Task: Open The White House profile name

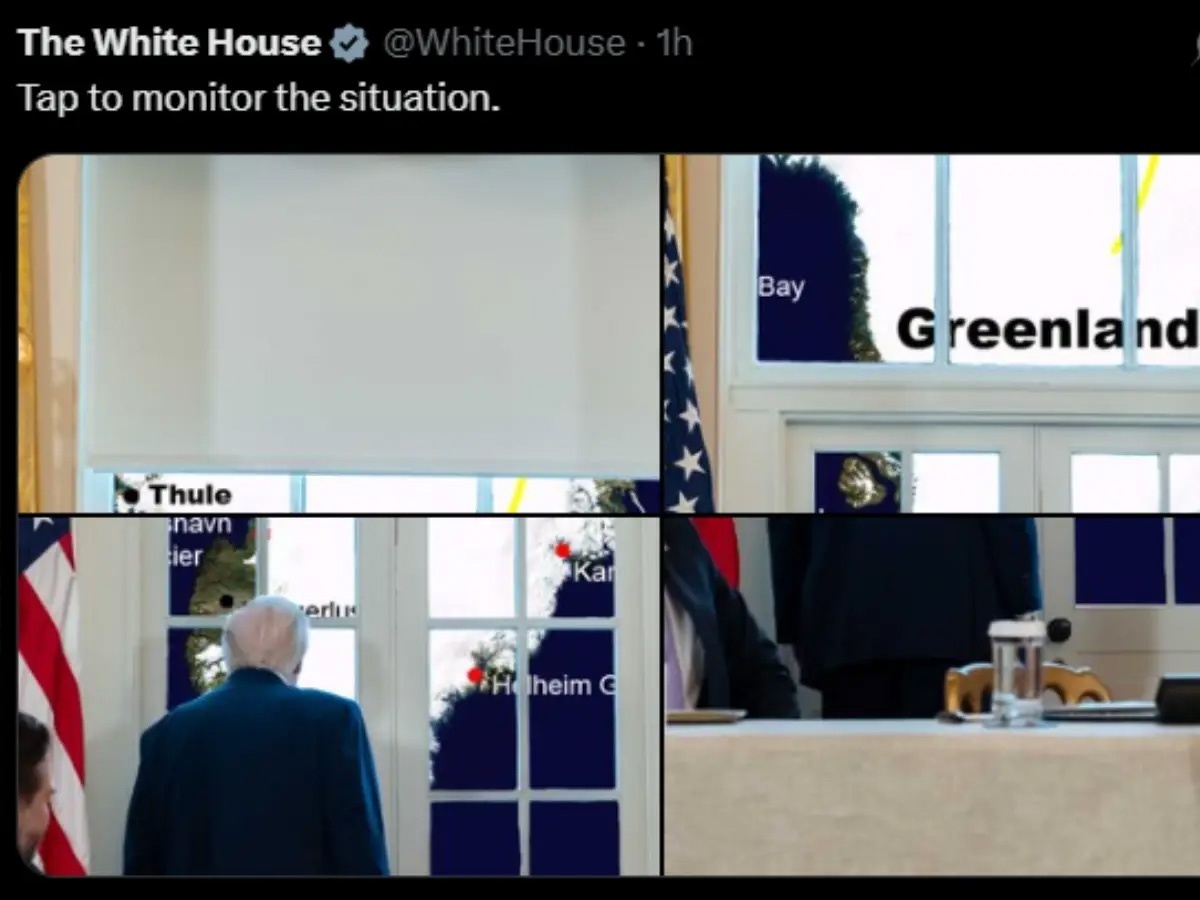Action: coord(170,43)
